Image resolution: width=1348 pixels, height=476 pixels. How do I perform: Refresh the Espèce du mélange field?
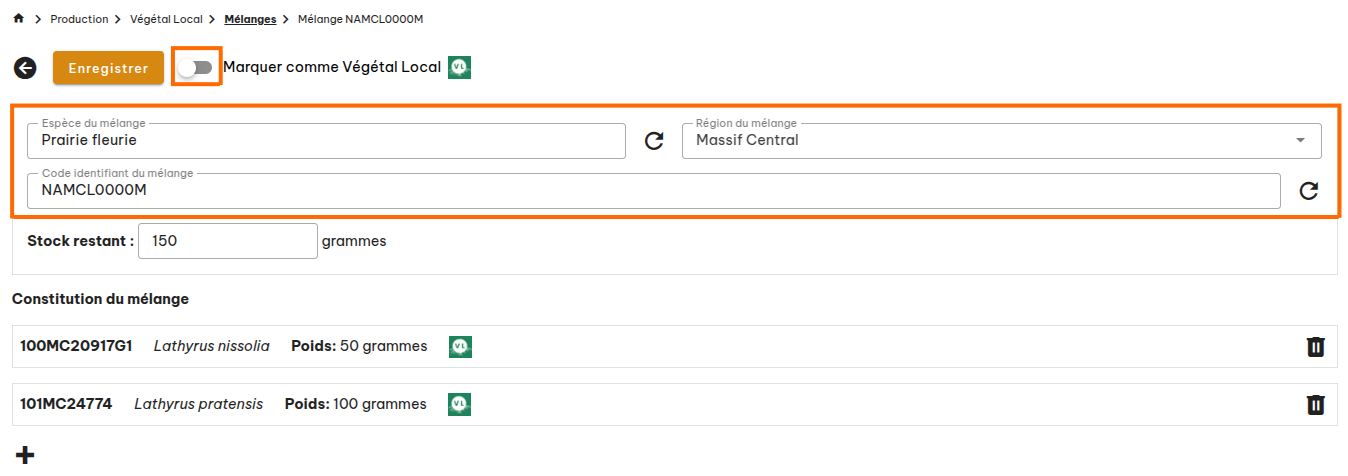[654, 141]
